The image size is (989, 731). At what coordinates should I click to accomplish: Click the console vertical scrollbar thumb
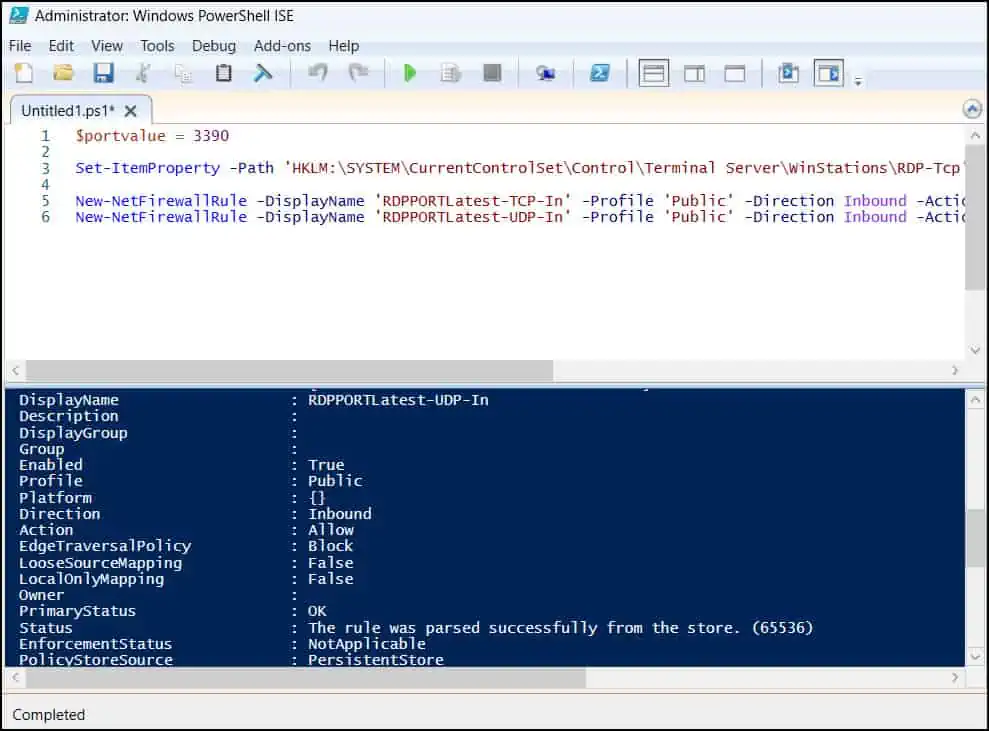pyautogui.click(x=975, y=539)
